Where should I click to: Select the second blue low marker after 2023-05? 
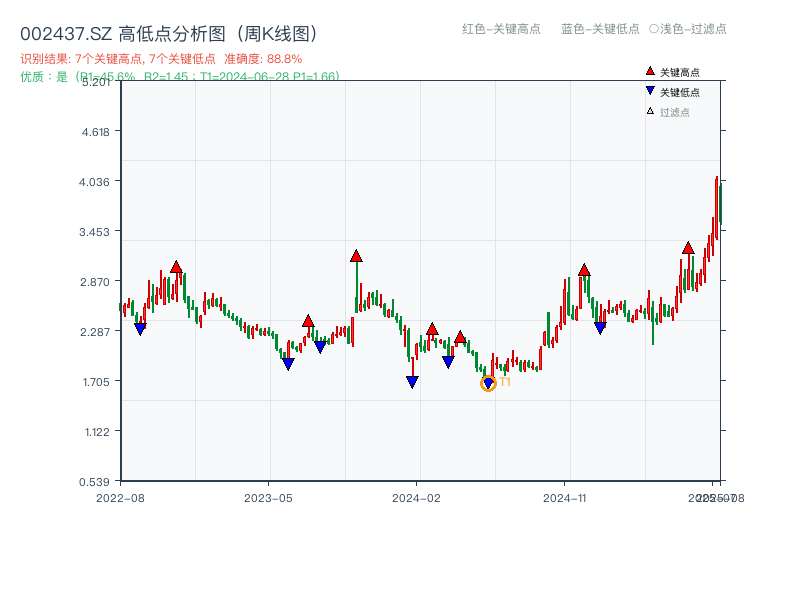tap(320, 347)
